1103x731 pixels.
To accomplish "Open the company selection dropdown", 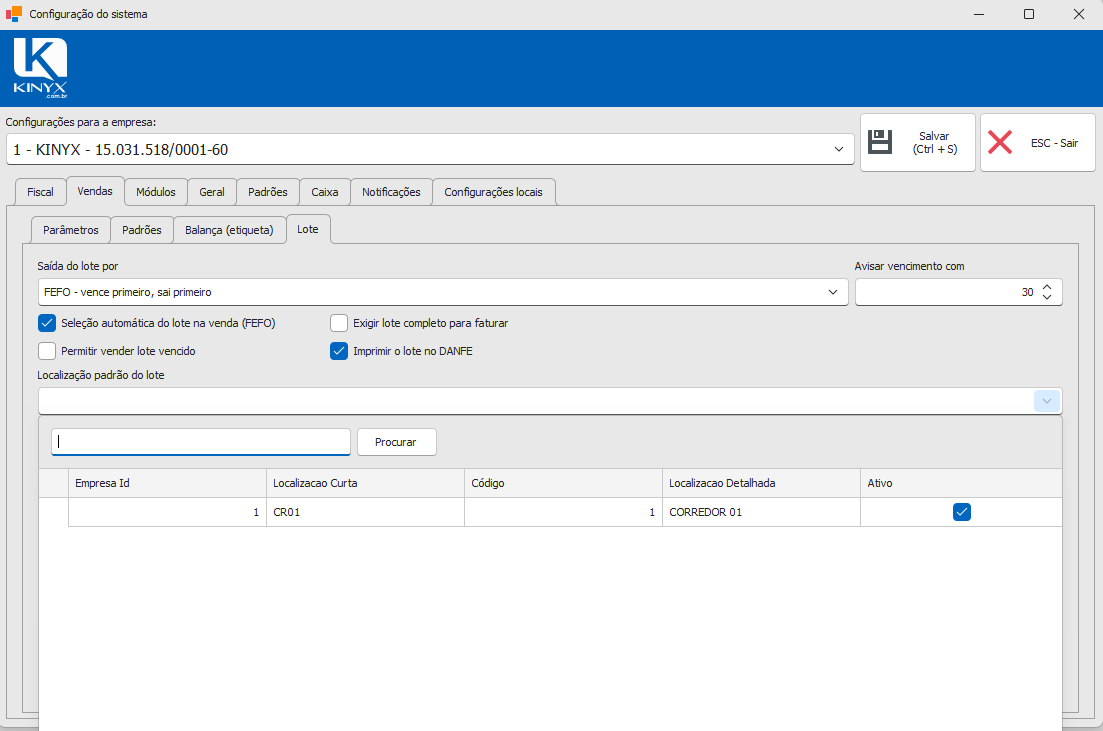I will pyautogui.click(x=839, y=149).
